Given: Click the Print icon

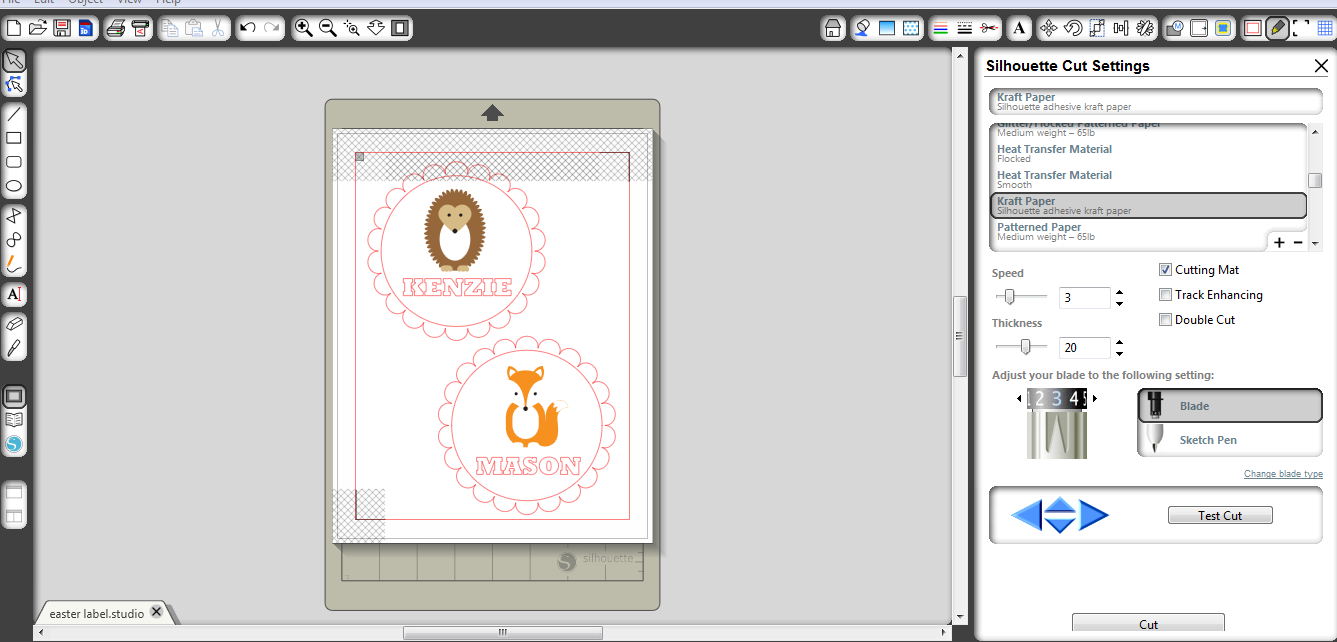Looking at the screenshot, I should point(116,28).
